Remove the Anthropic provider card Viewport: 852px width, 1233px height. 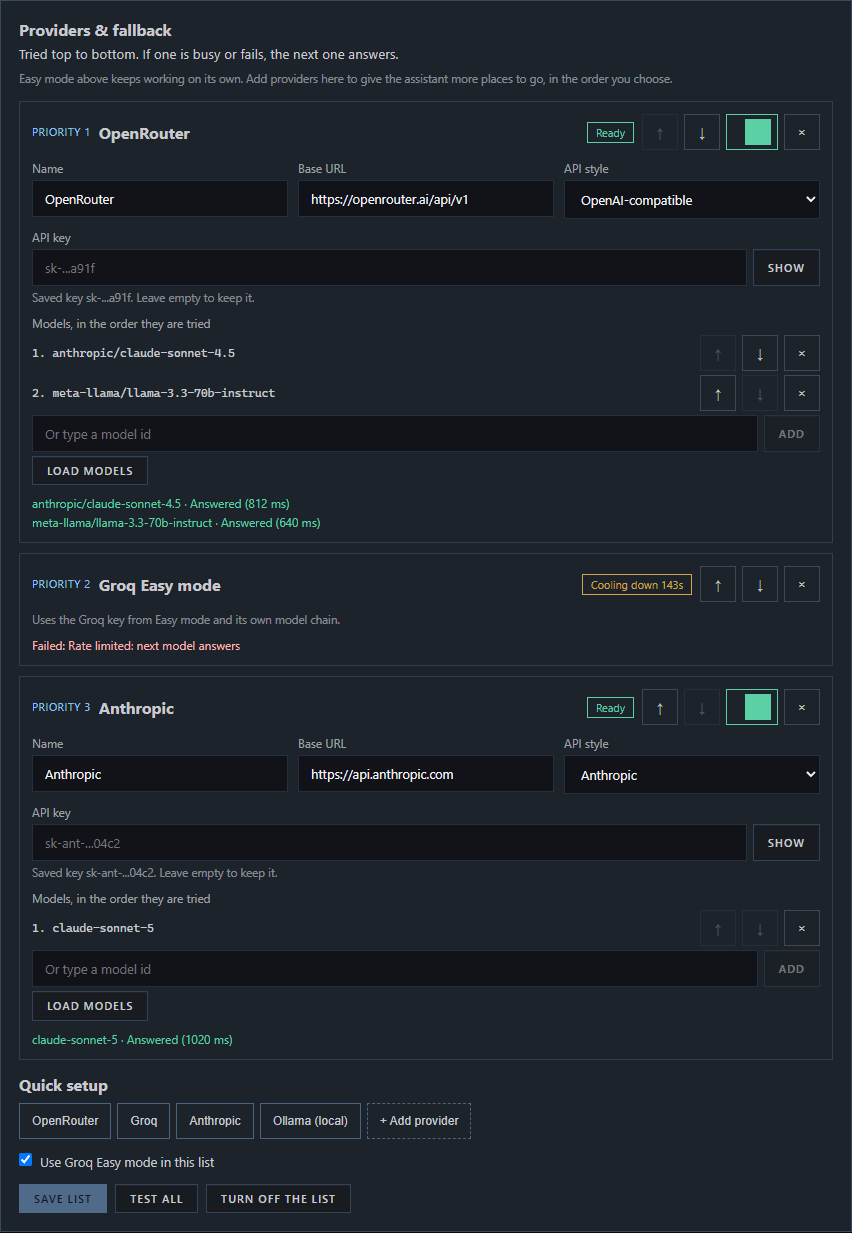click(802, 708)
